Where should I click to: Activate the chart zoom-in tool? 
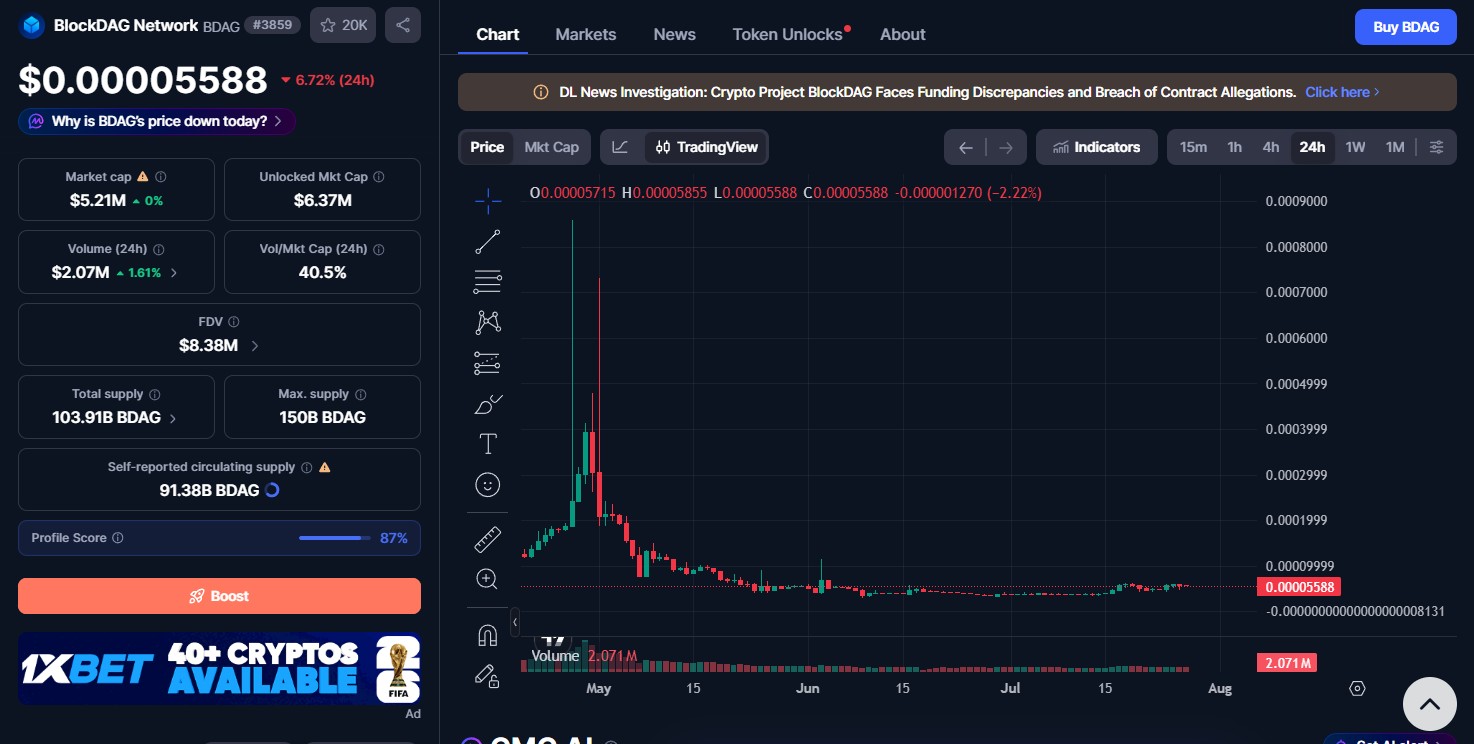pyautogui.click(x=488, y=579)
